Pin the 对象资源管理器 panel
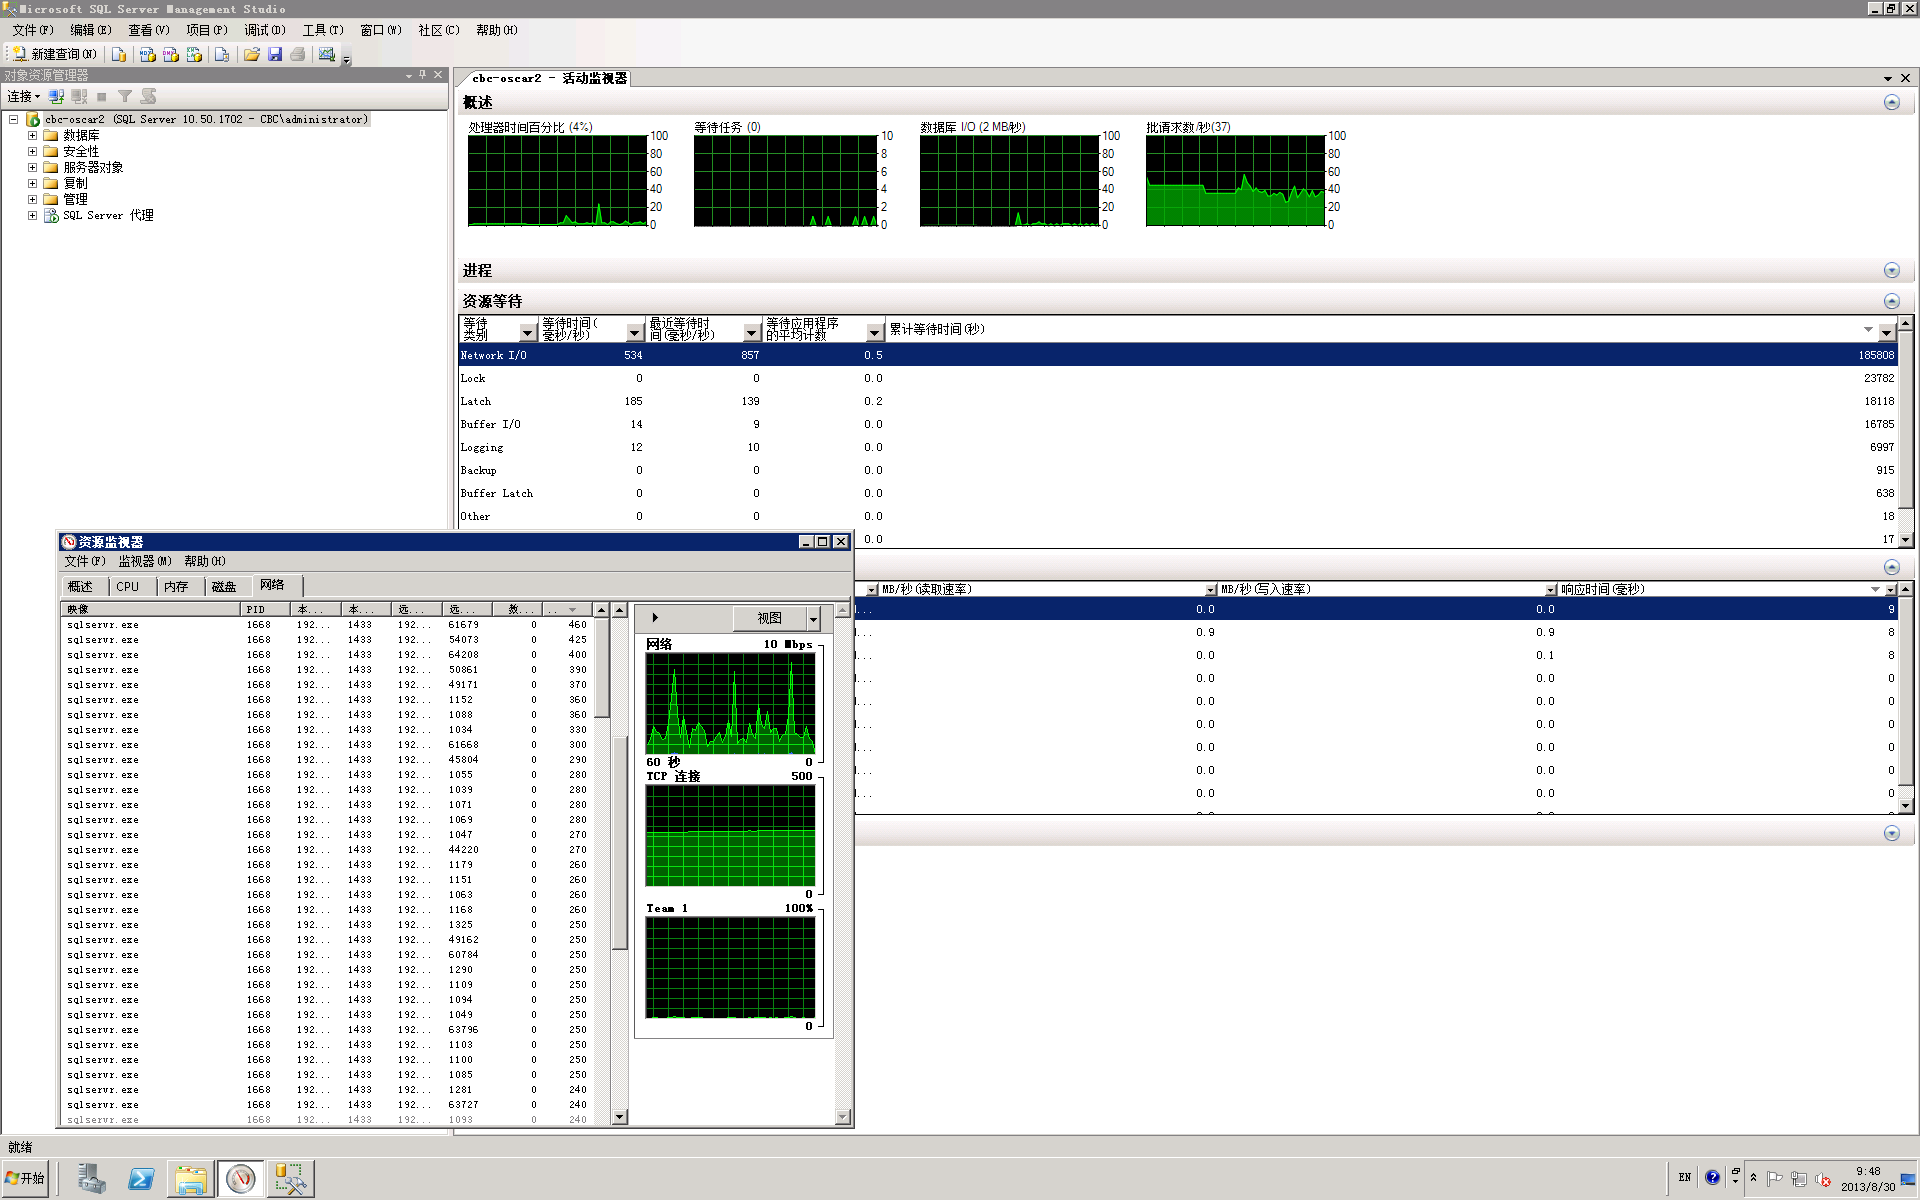This screenshot has height=1200, width=1920. click(422, 75)
